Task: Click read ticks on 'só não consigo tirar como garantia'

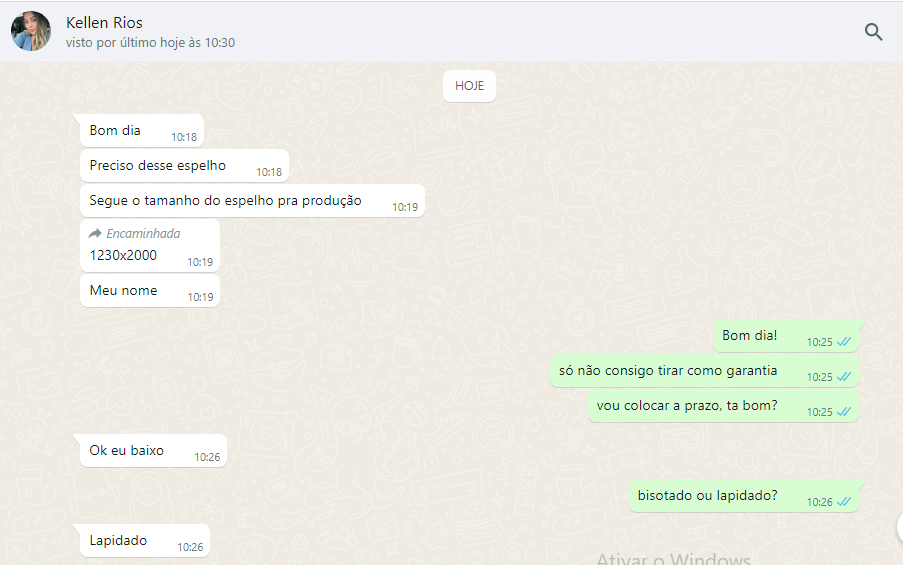Action: click(x=844, y=377)
